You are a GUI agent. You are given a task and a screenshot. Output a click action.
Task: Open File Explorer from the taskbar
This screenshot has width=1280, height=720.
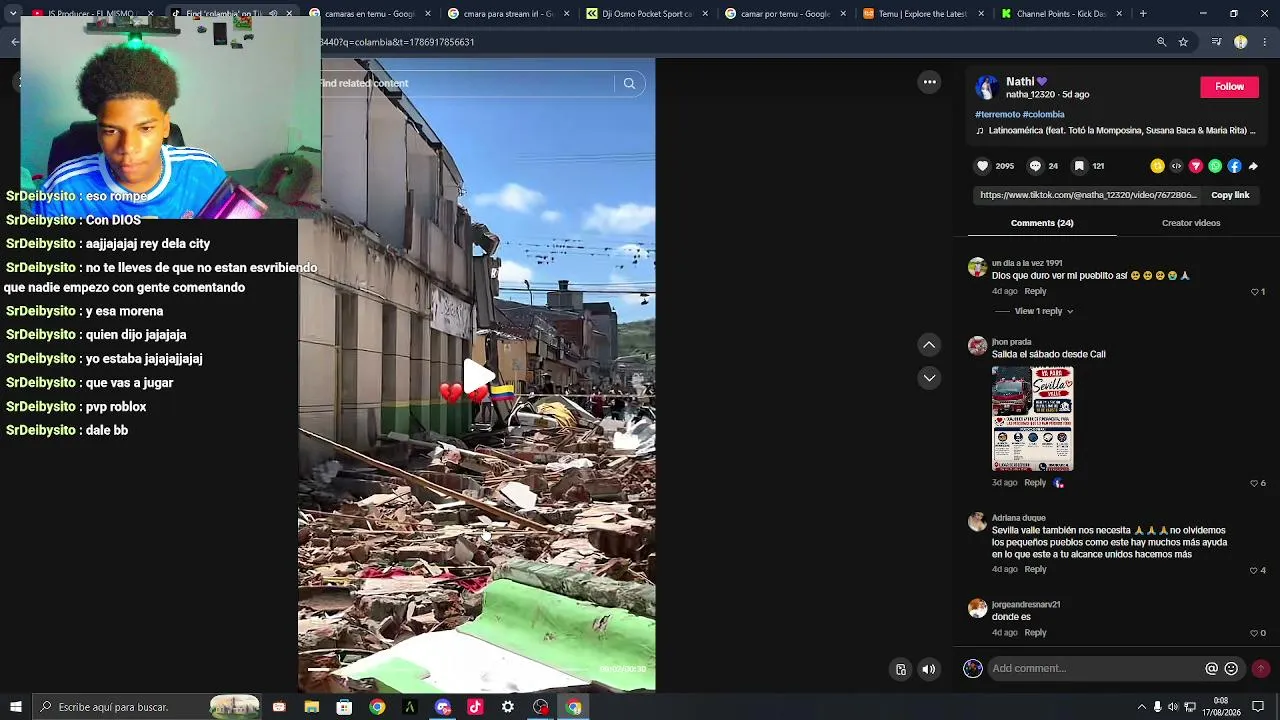tap(311, 707)
